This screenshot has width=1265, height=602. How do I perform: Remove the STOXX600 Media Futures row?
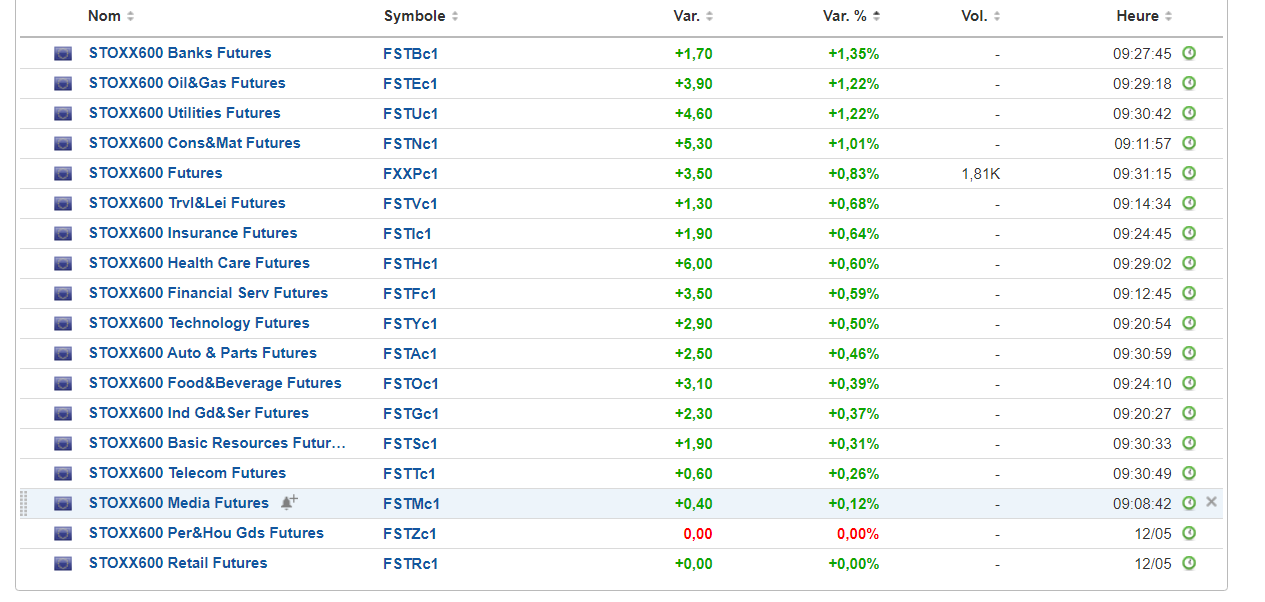(x=1211, y=502)
